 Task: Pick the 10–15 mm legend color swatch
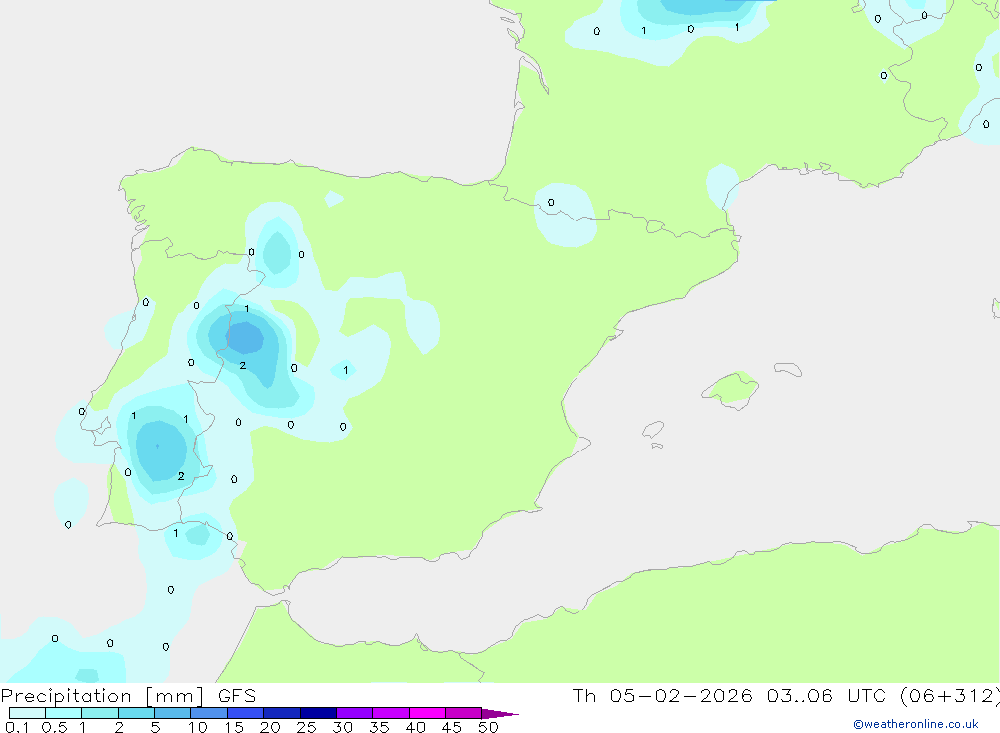point(209,713)
